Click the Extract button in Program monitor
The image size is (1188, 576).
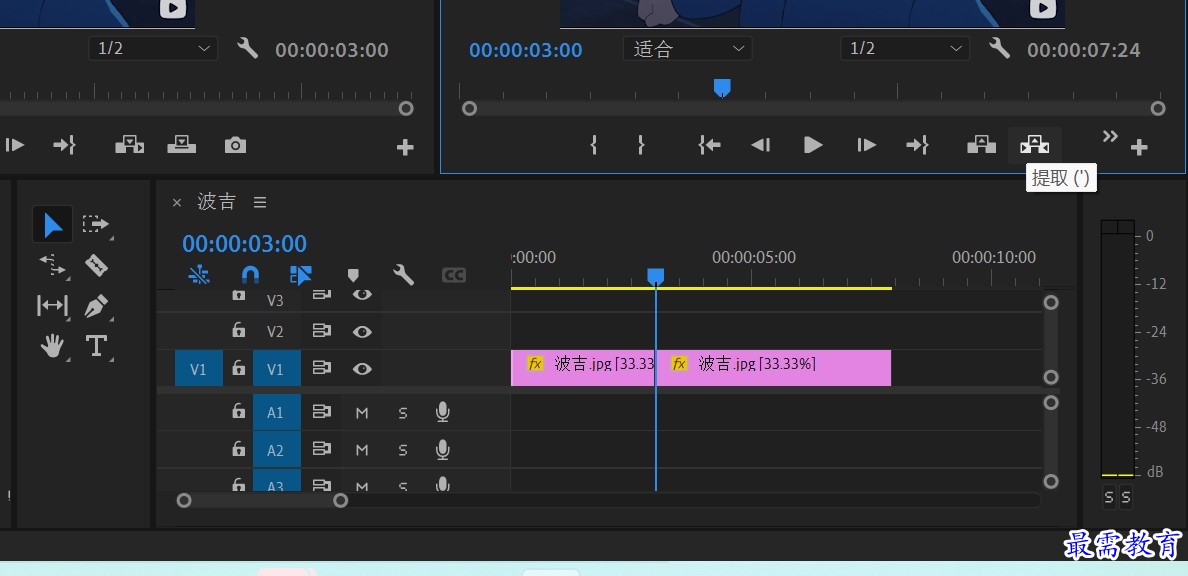pyautogui.click(x=1034, y=145)
